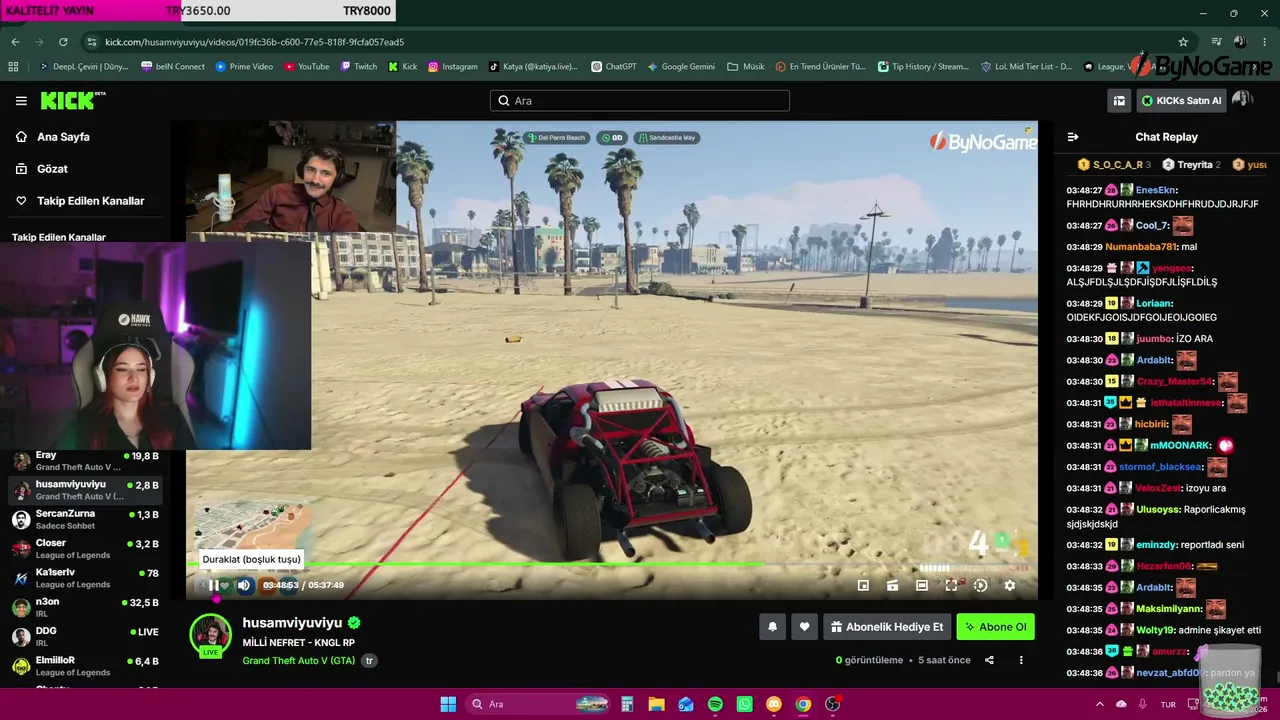Open the YouTube bookmark

(x=306, y=67)
